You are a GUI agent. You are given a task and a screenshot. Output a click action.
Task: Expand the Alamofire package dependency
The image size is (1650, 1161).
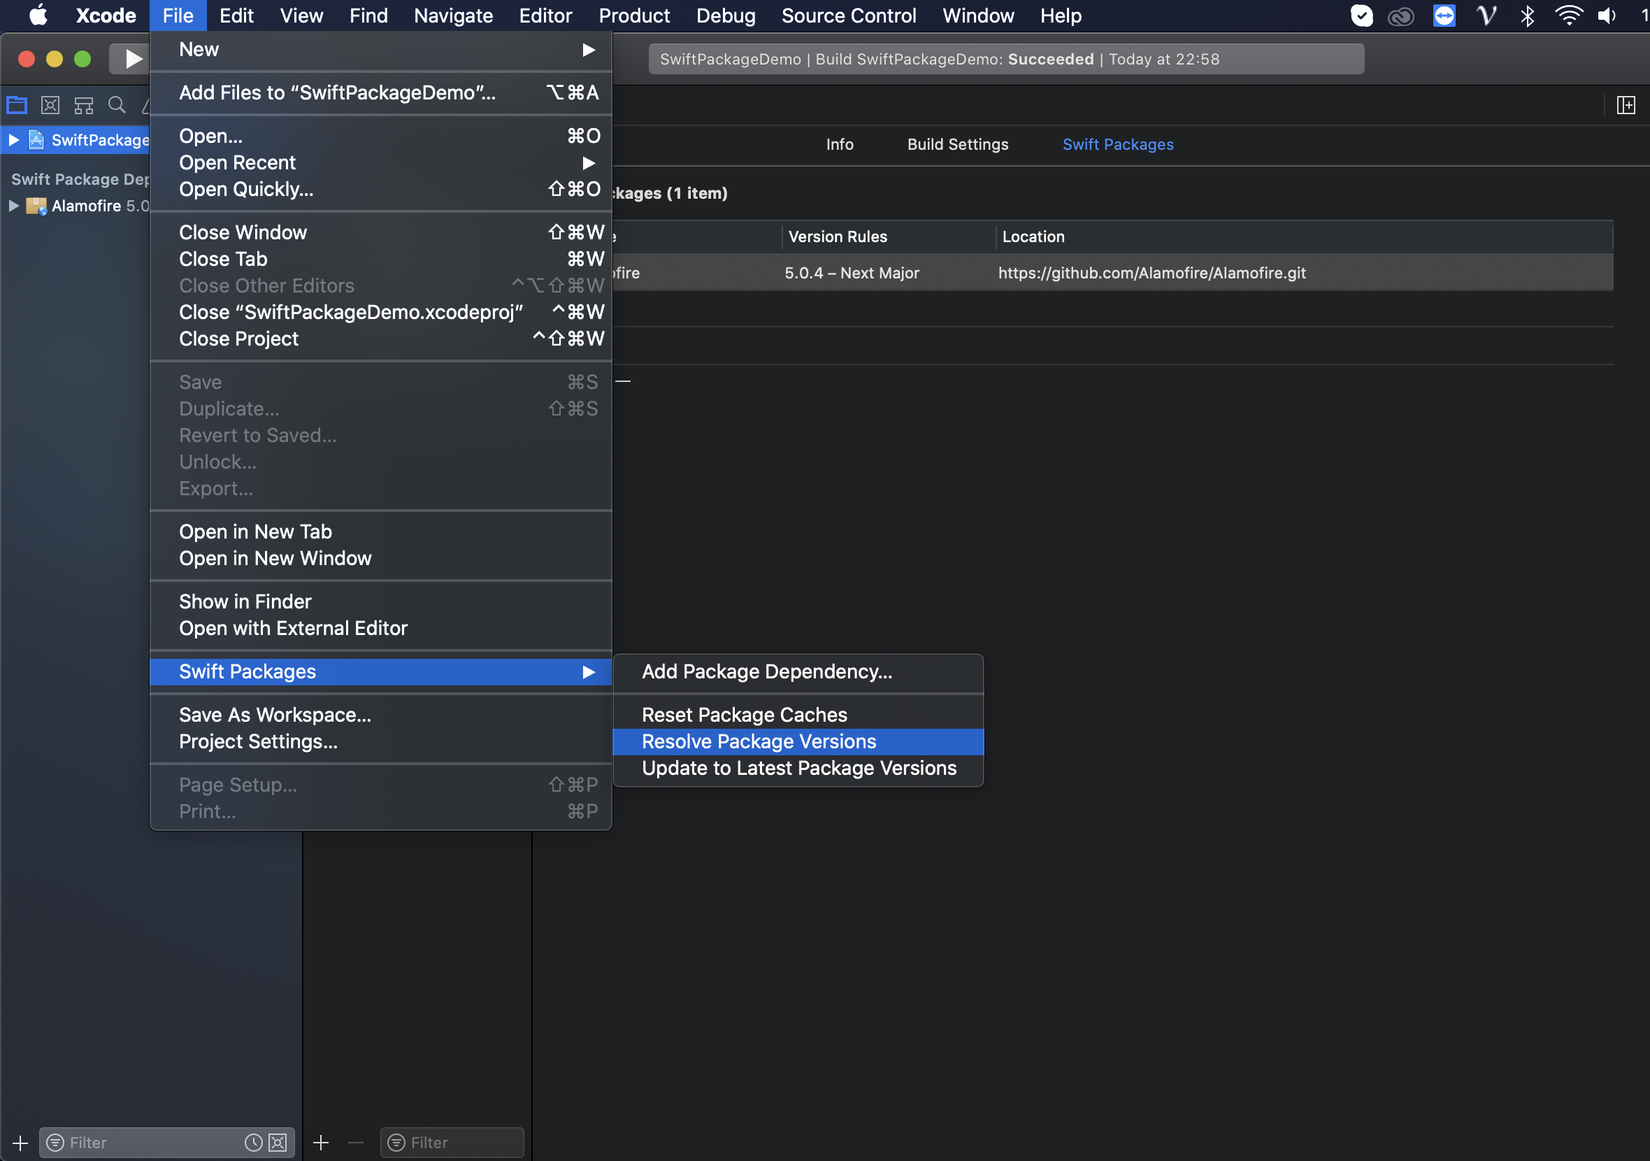pyautogui.click(x=14, y=206)
